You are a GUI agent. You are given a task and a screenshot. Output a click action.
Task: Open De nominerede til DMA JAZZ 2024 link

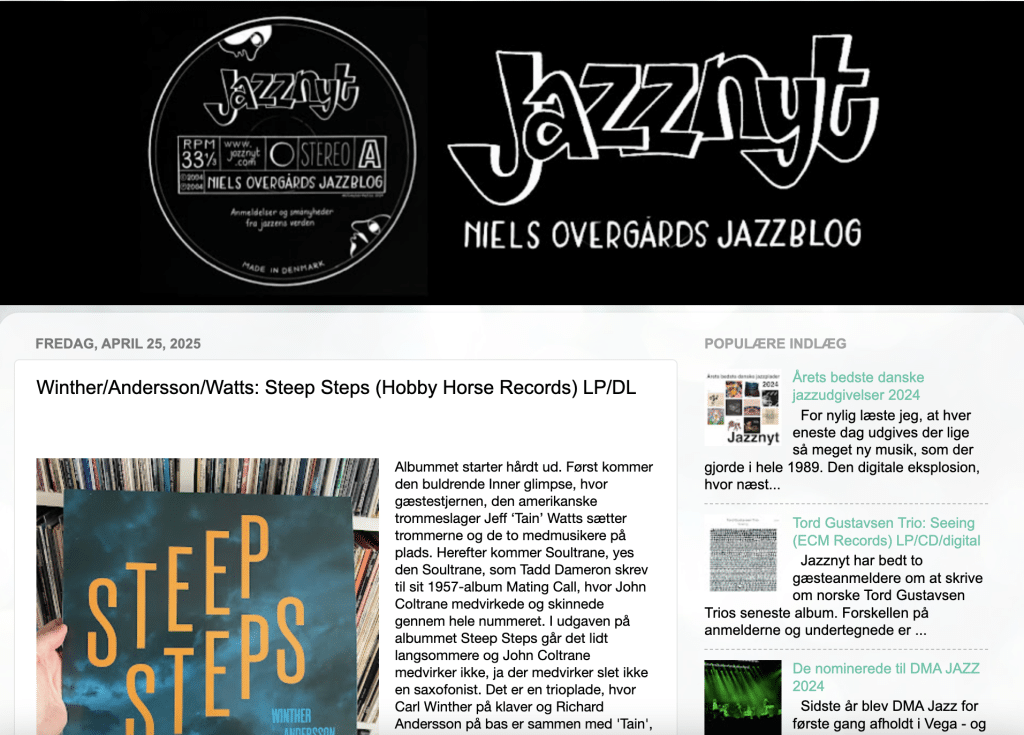click(x=886, y=678)
